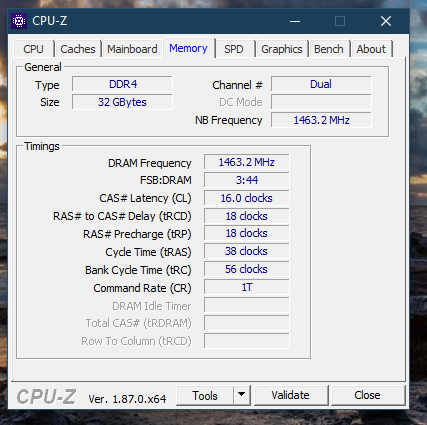Click the tRCD 18 clocks value
This screenshot has width=427, height=425.
[x=247, y=216]
